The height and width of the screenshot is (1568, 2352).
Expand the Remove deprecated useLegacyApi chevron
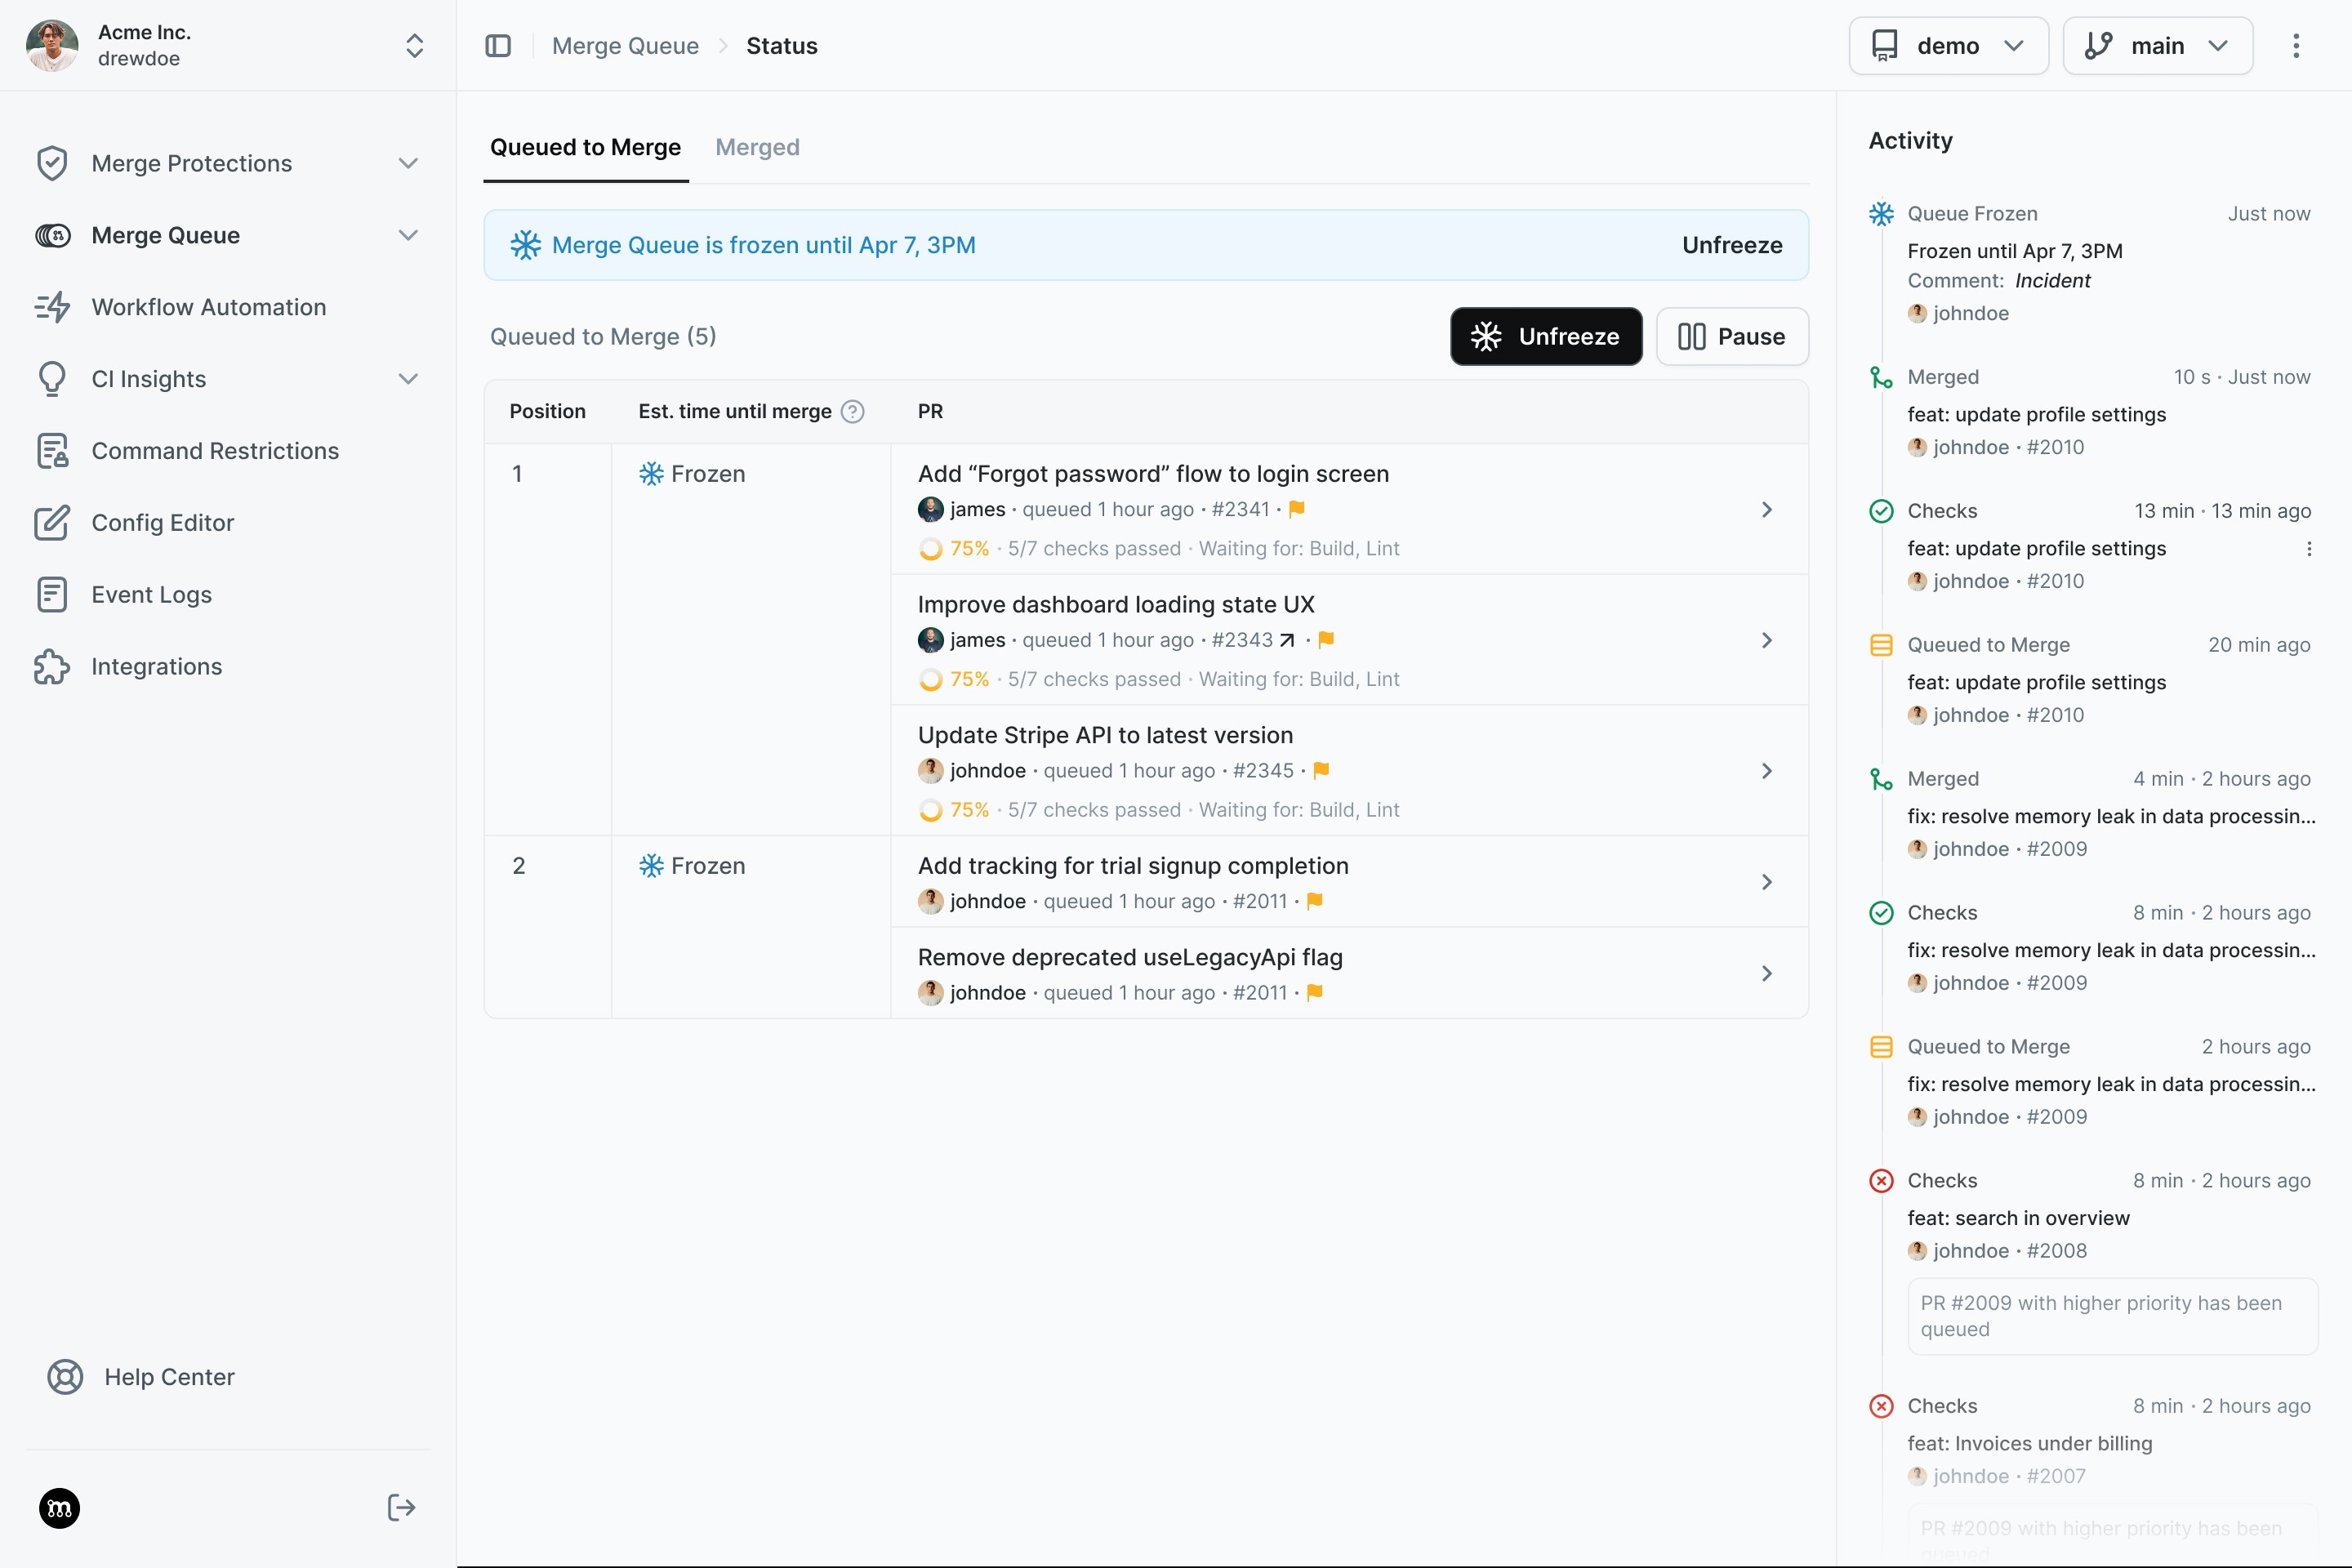point(1767,974)
